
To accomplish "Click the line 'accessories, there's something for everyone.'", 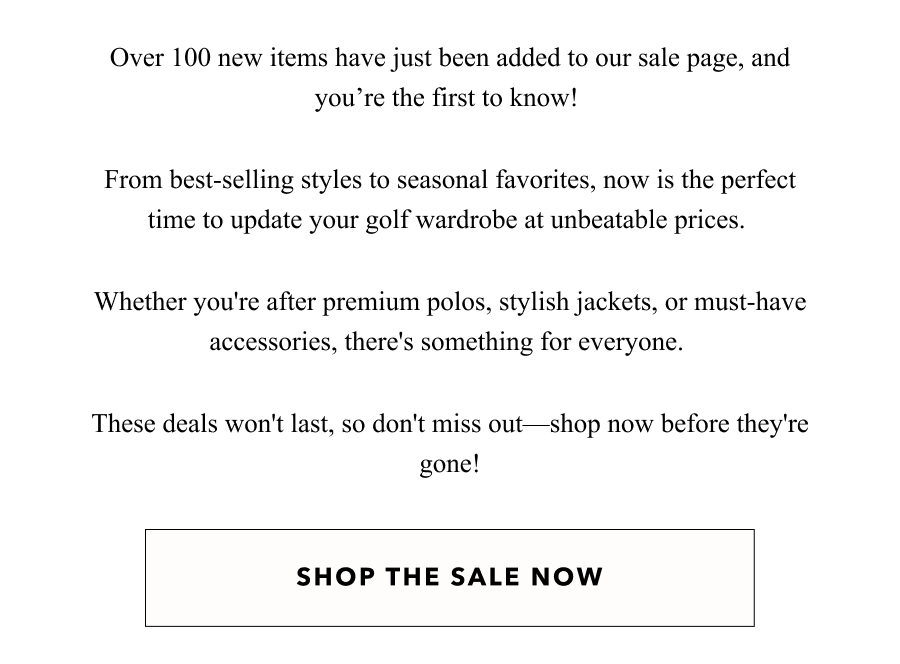I will (446, 342).
